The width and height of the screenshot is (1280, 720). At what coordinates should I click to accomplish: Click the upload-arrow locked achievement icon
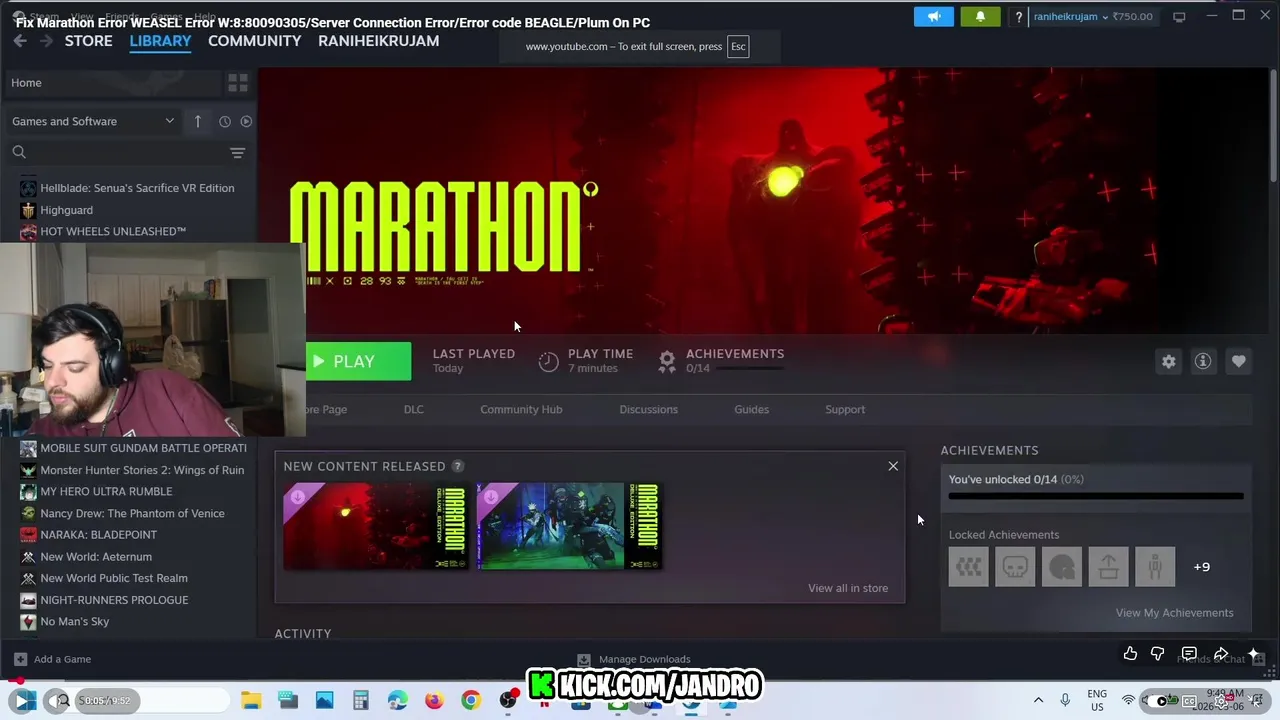pyautogui.click(x=1108, y=567)
